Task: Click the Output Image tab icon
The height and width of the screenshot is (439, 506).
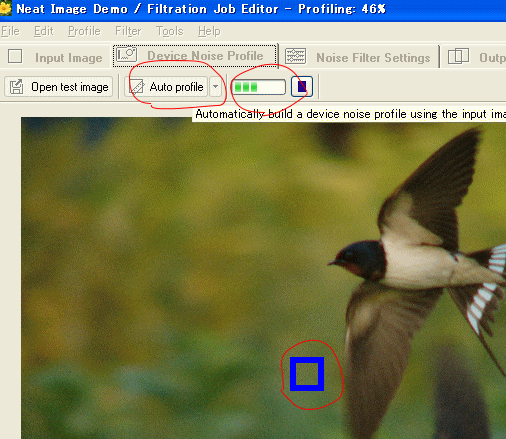Action: coord(458,56)
